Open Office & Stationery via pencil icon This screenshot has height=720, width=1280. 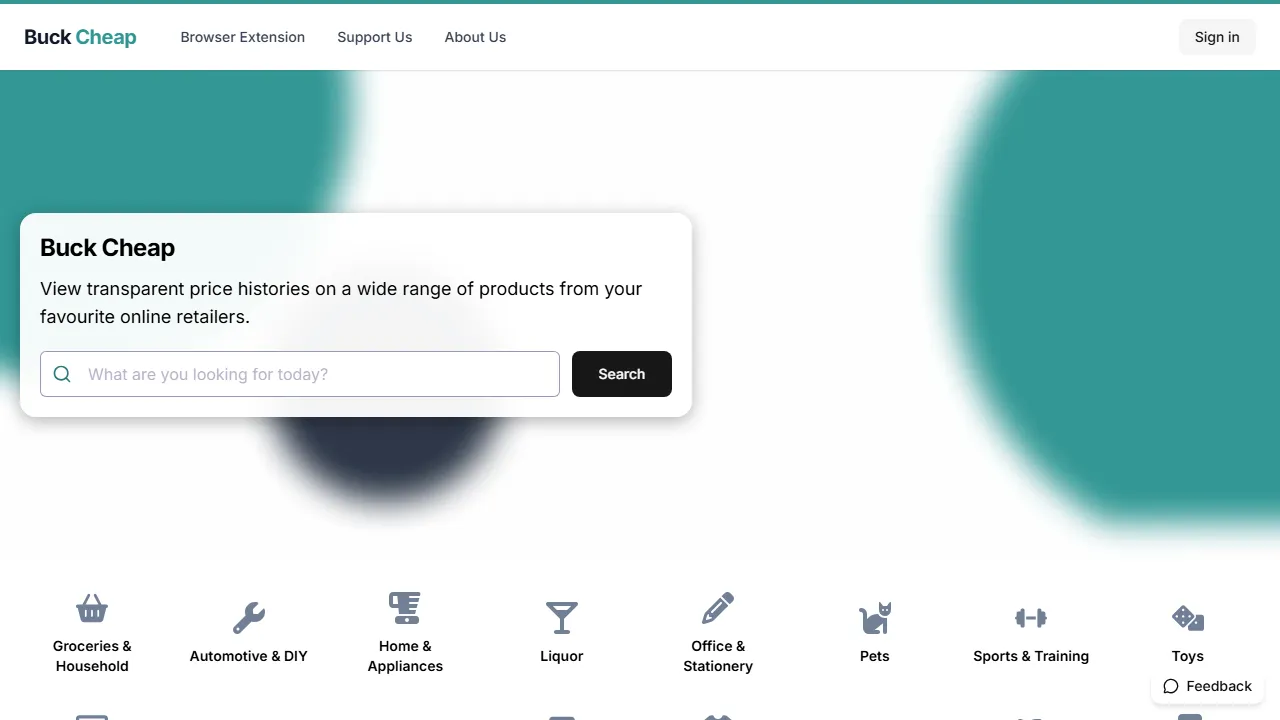[x=717, y=608]
